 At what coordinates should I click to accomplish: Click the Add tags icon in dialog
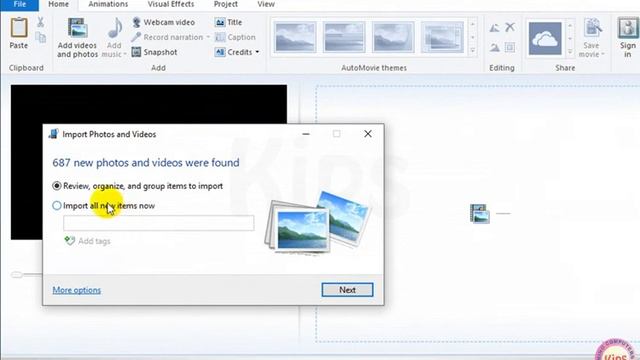(69, 241)
